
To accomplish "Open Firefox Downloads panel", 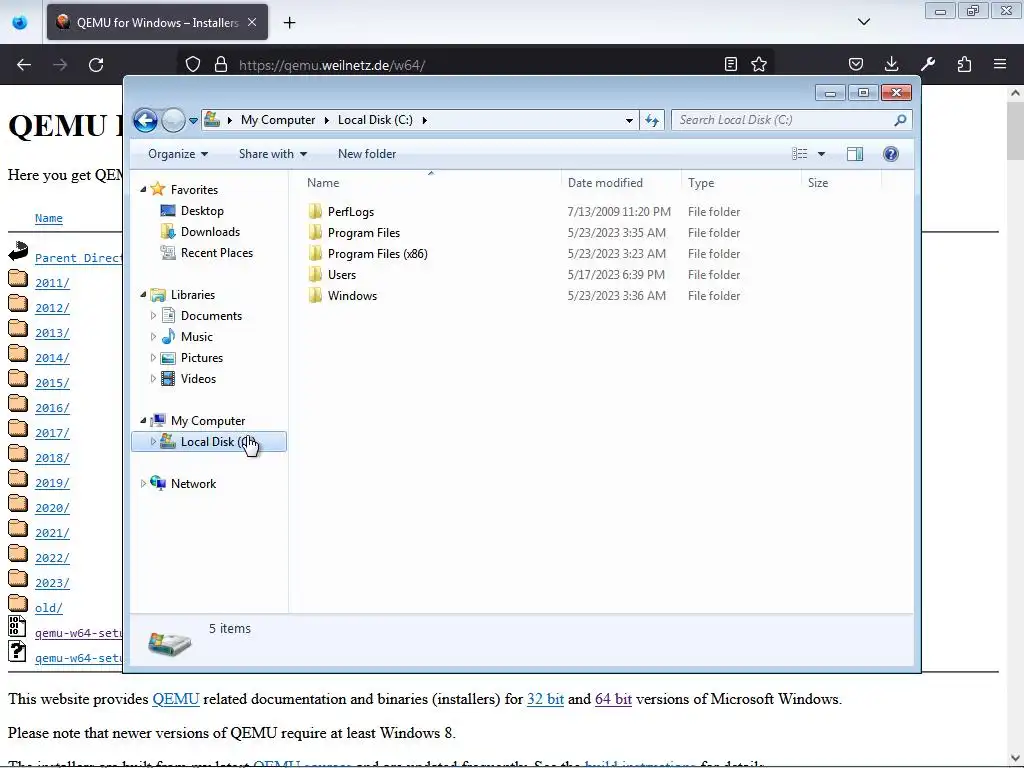I will coord(891,64).
